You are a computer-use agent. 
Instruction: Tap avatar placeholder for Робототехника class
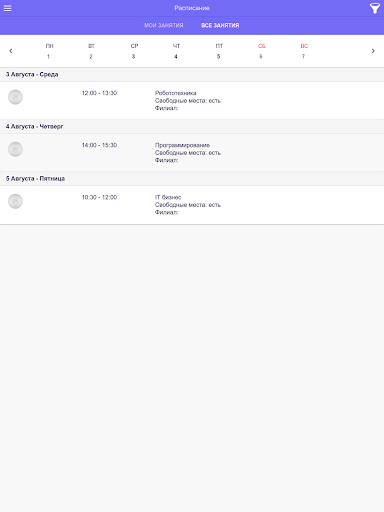15,97
